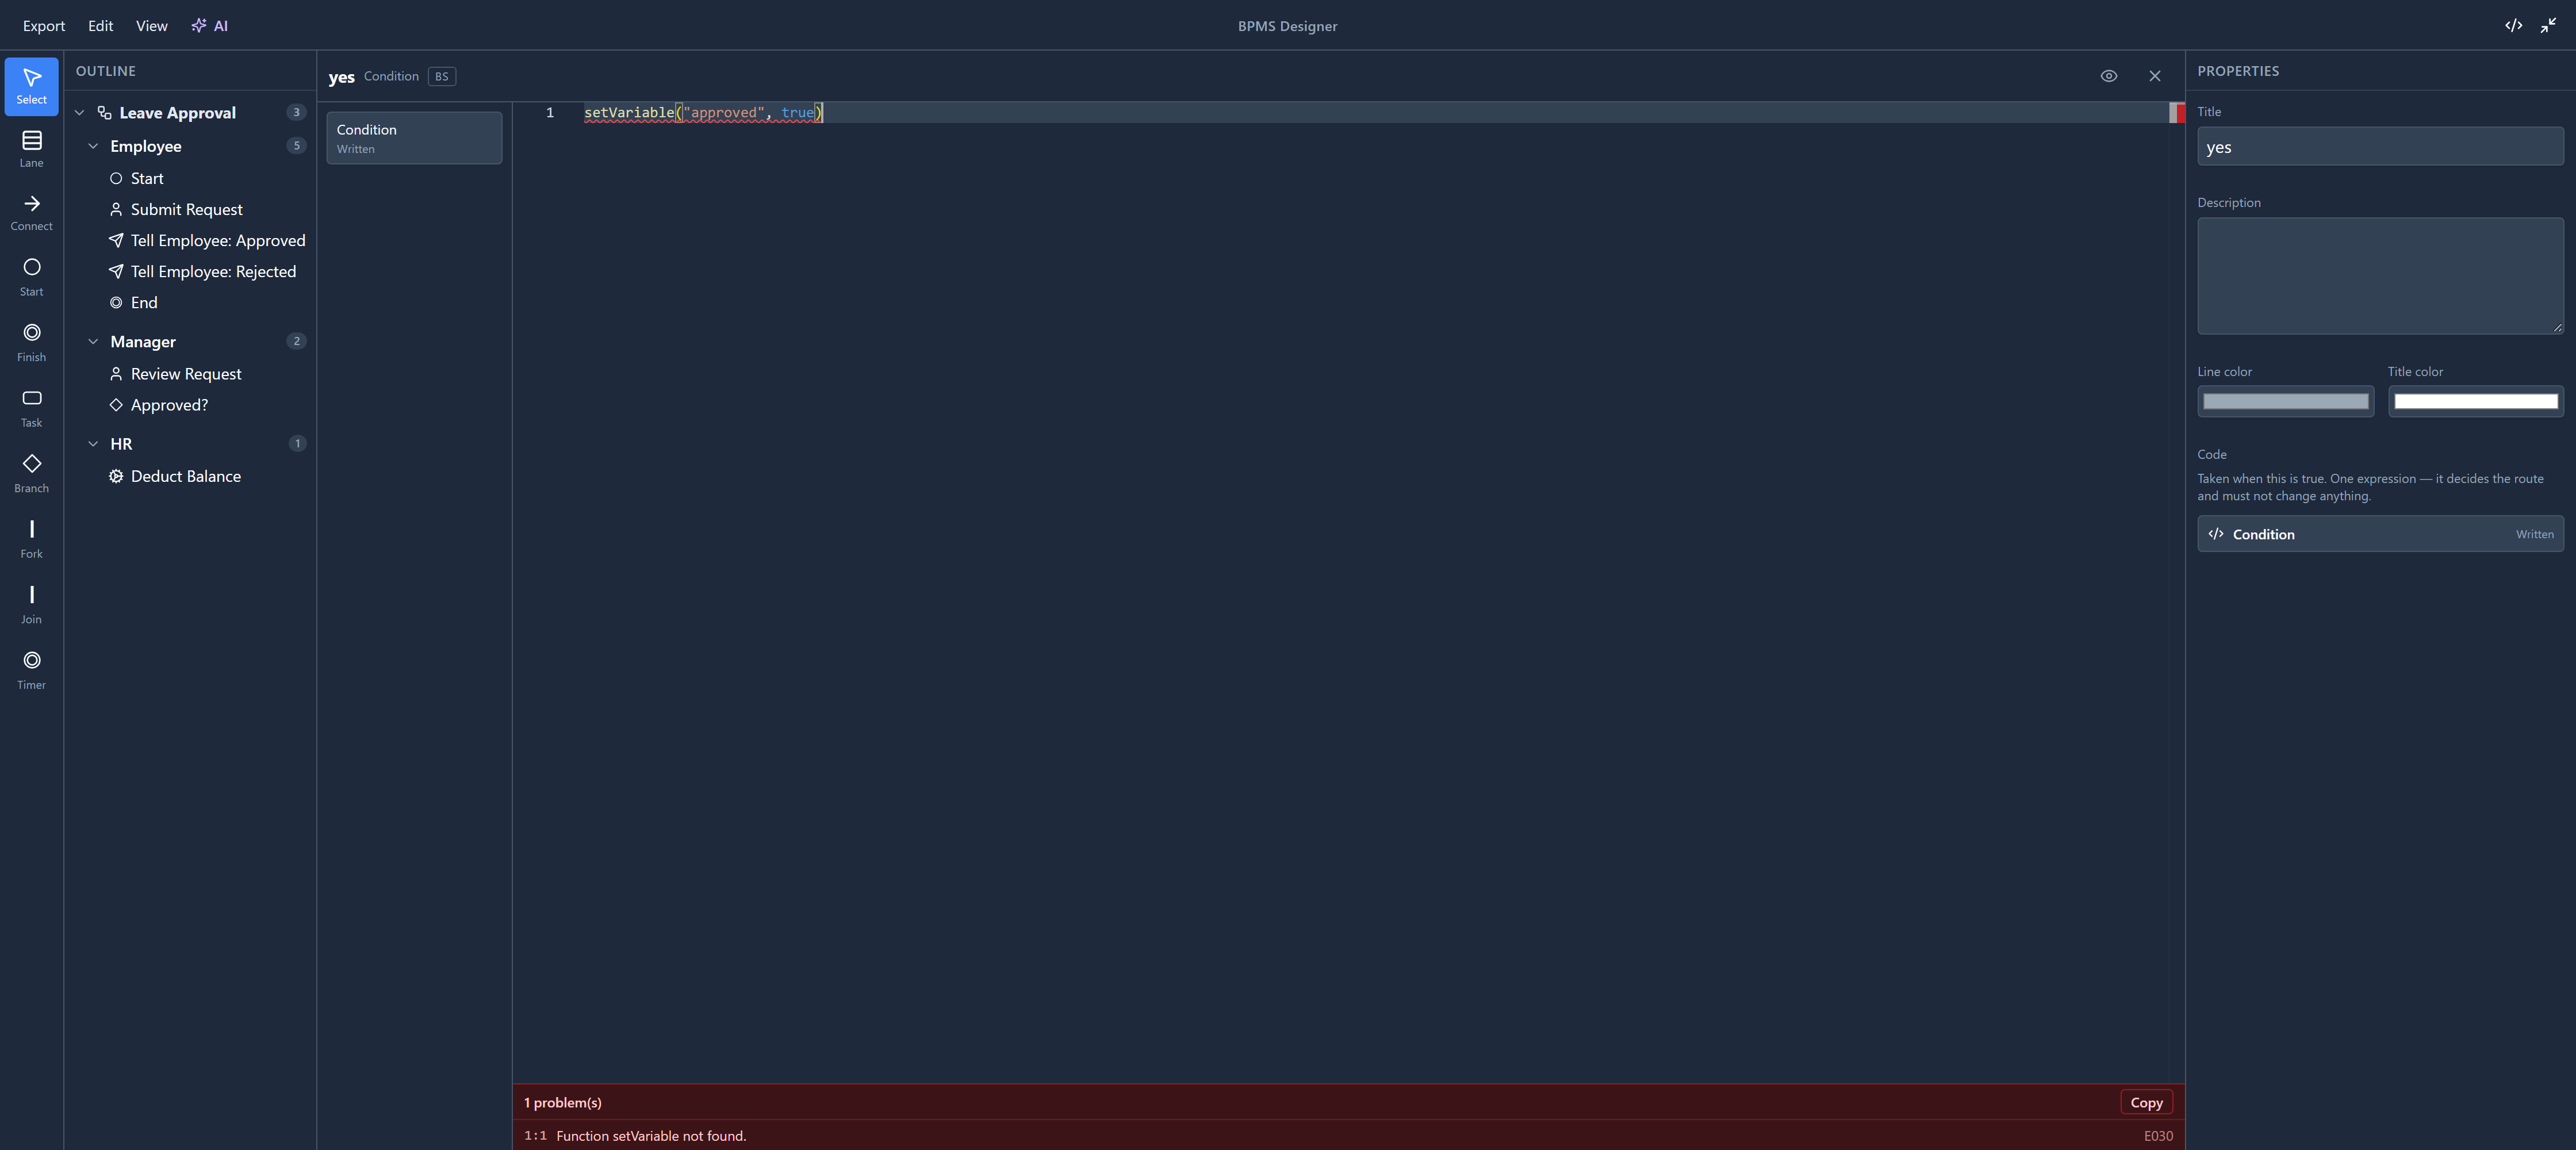This screenshot has width=2576, height=1150.
Task: Choose the Lane tool
Action: pos(31,150)
